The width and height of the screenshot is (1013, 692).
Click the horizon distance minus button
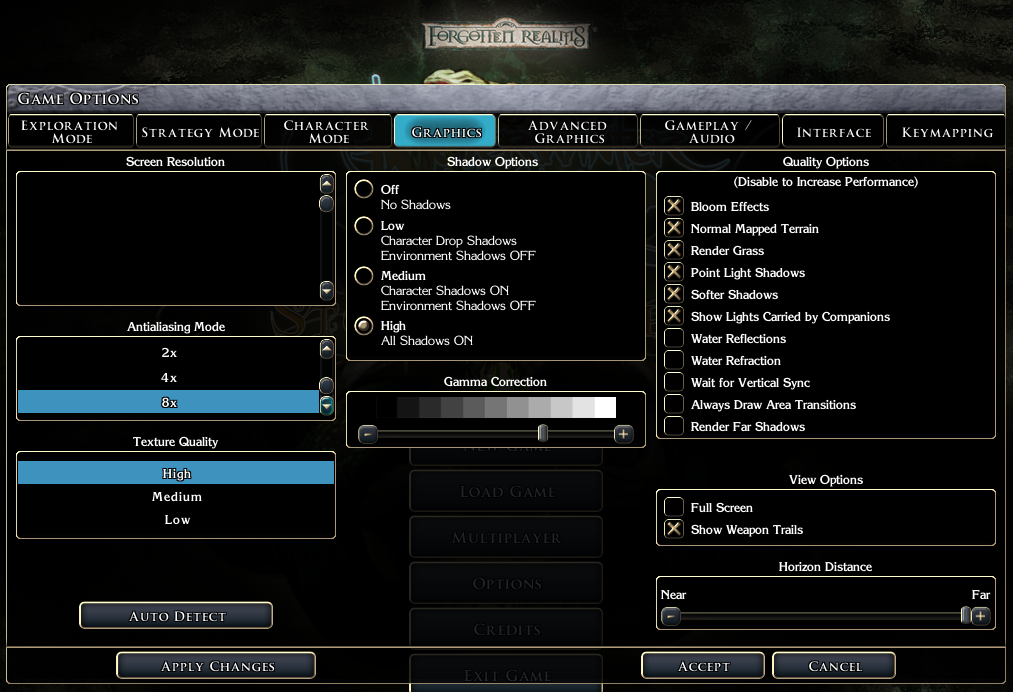tap(671, 616)
